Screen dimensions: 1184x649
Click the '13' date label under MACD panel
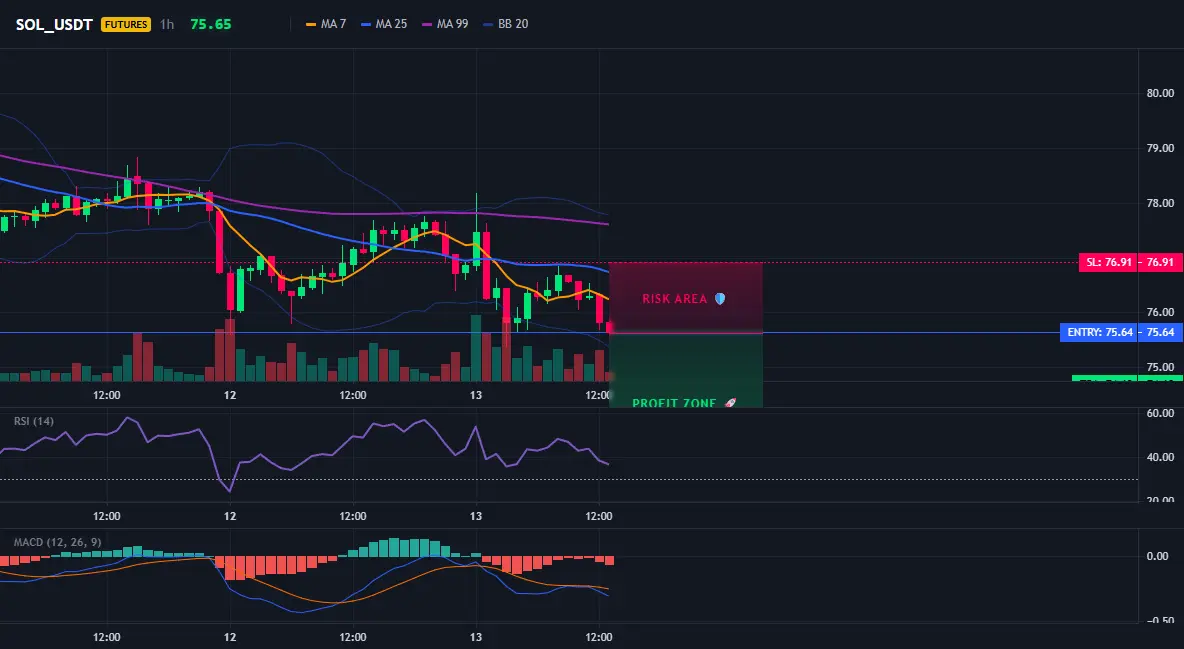click(x=476, y=637)
